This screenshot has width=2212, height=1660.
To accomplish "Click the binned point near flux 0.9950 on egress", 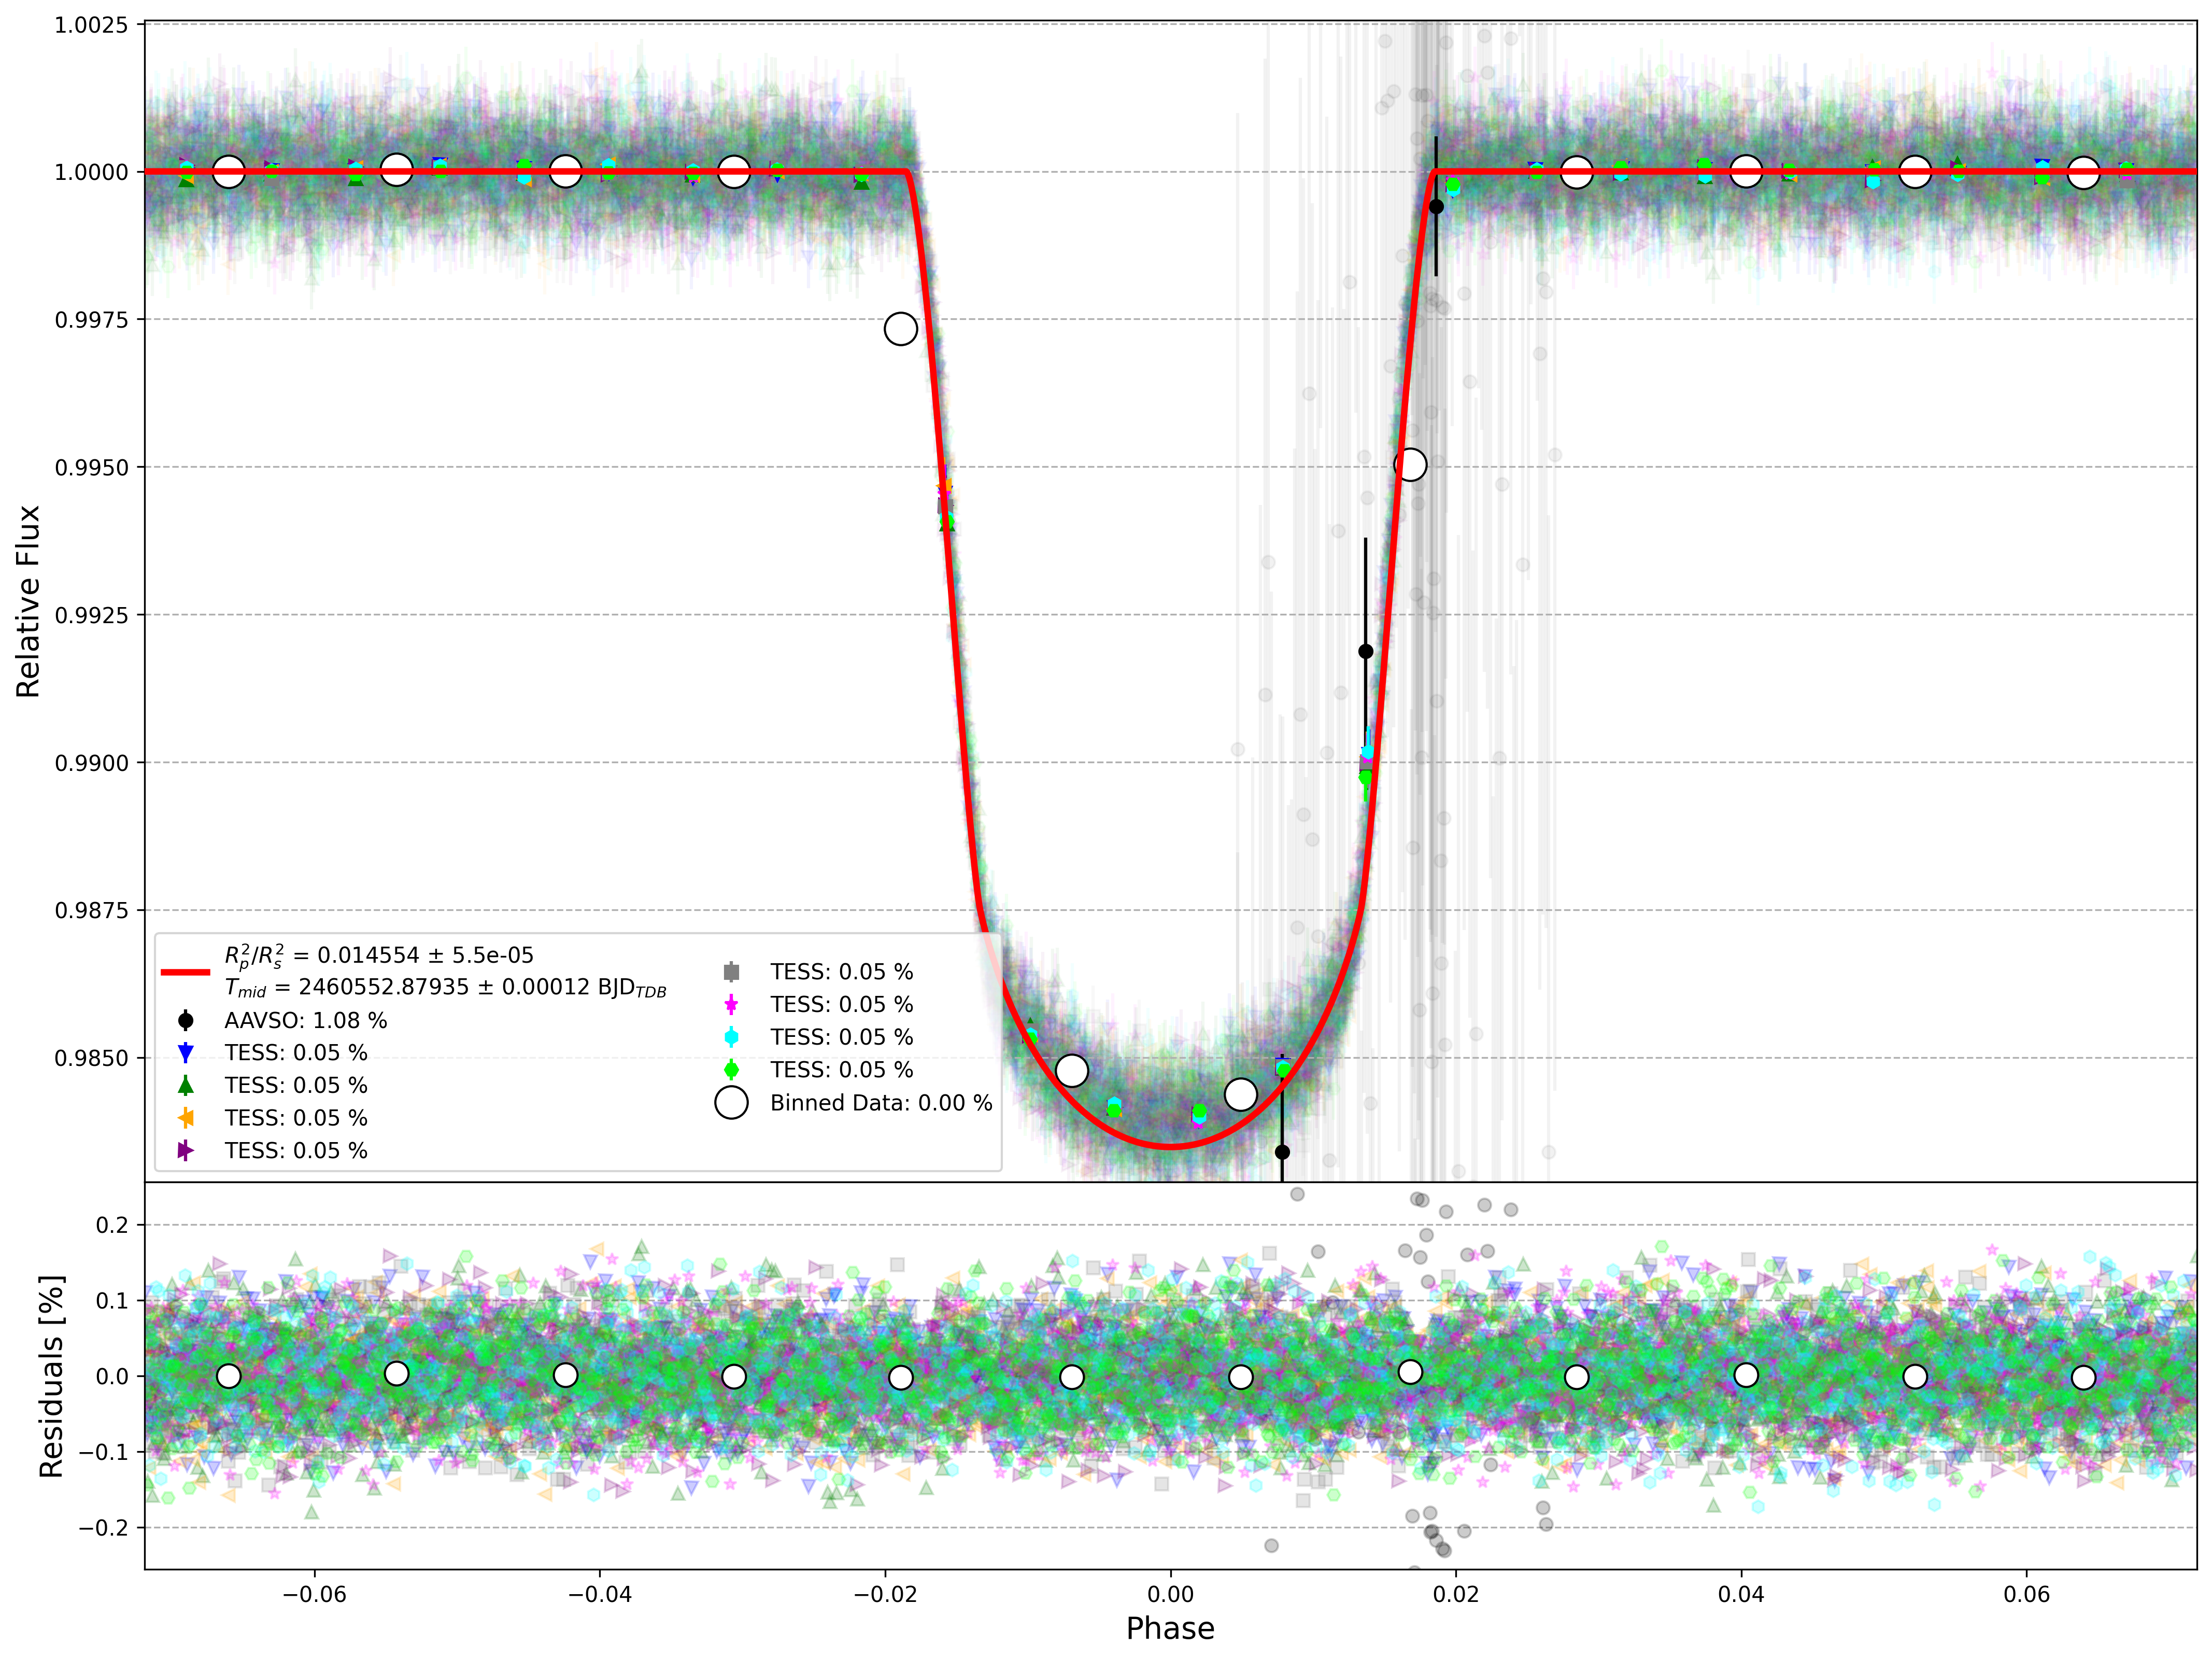I will [1409, 464].
